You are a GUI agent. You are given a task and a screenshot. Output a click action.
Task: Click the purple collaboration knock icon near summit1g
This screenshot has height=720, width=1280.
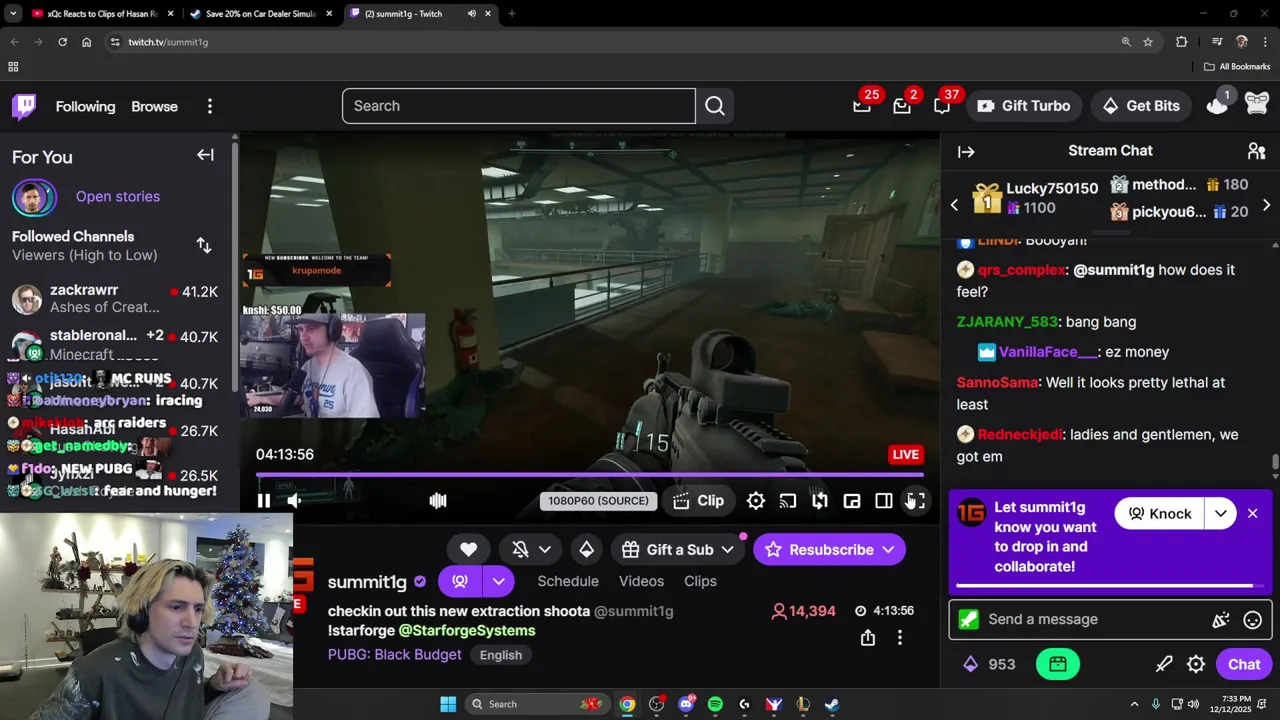(460, 581)
